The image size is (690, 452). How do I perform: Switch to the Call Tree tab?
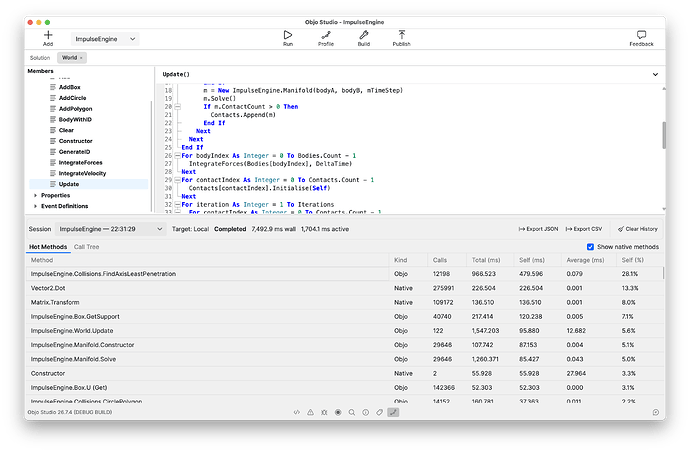[86, 247]
